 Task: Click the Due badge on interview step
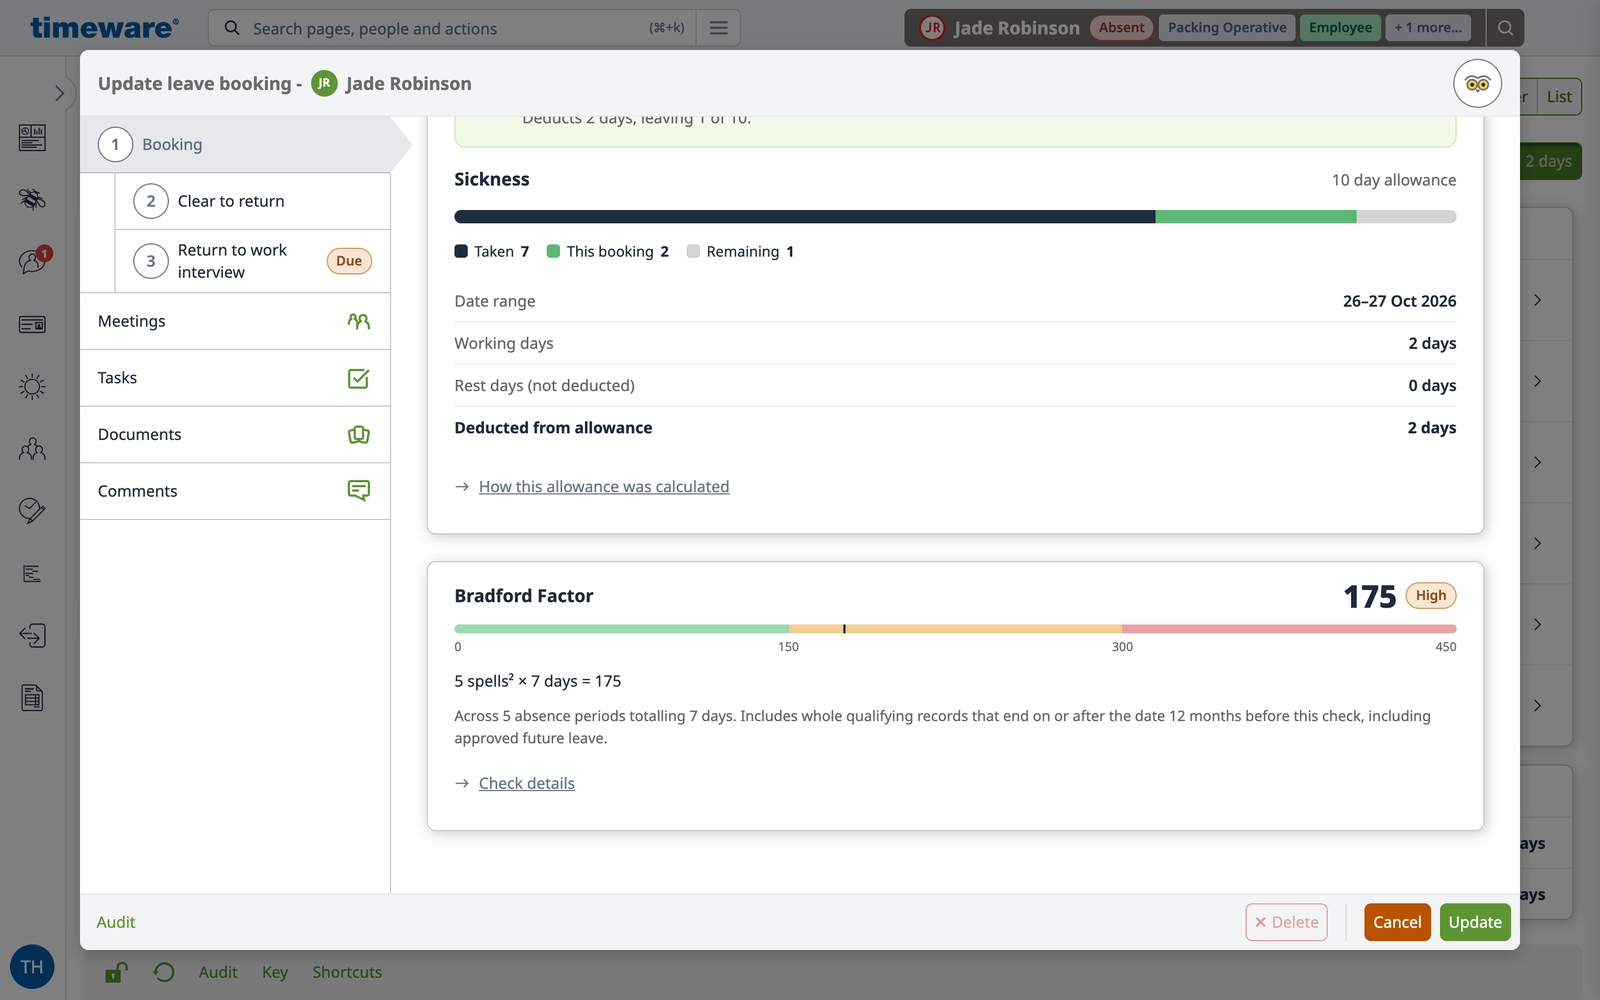pyautogui.click(x=349, y=261)
